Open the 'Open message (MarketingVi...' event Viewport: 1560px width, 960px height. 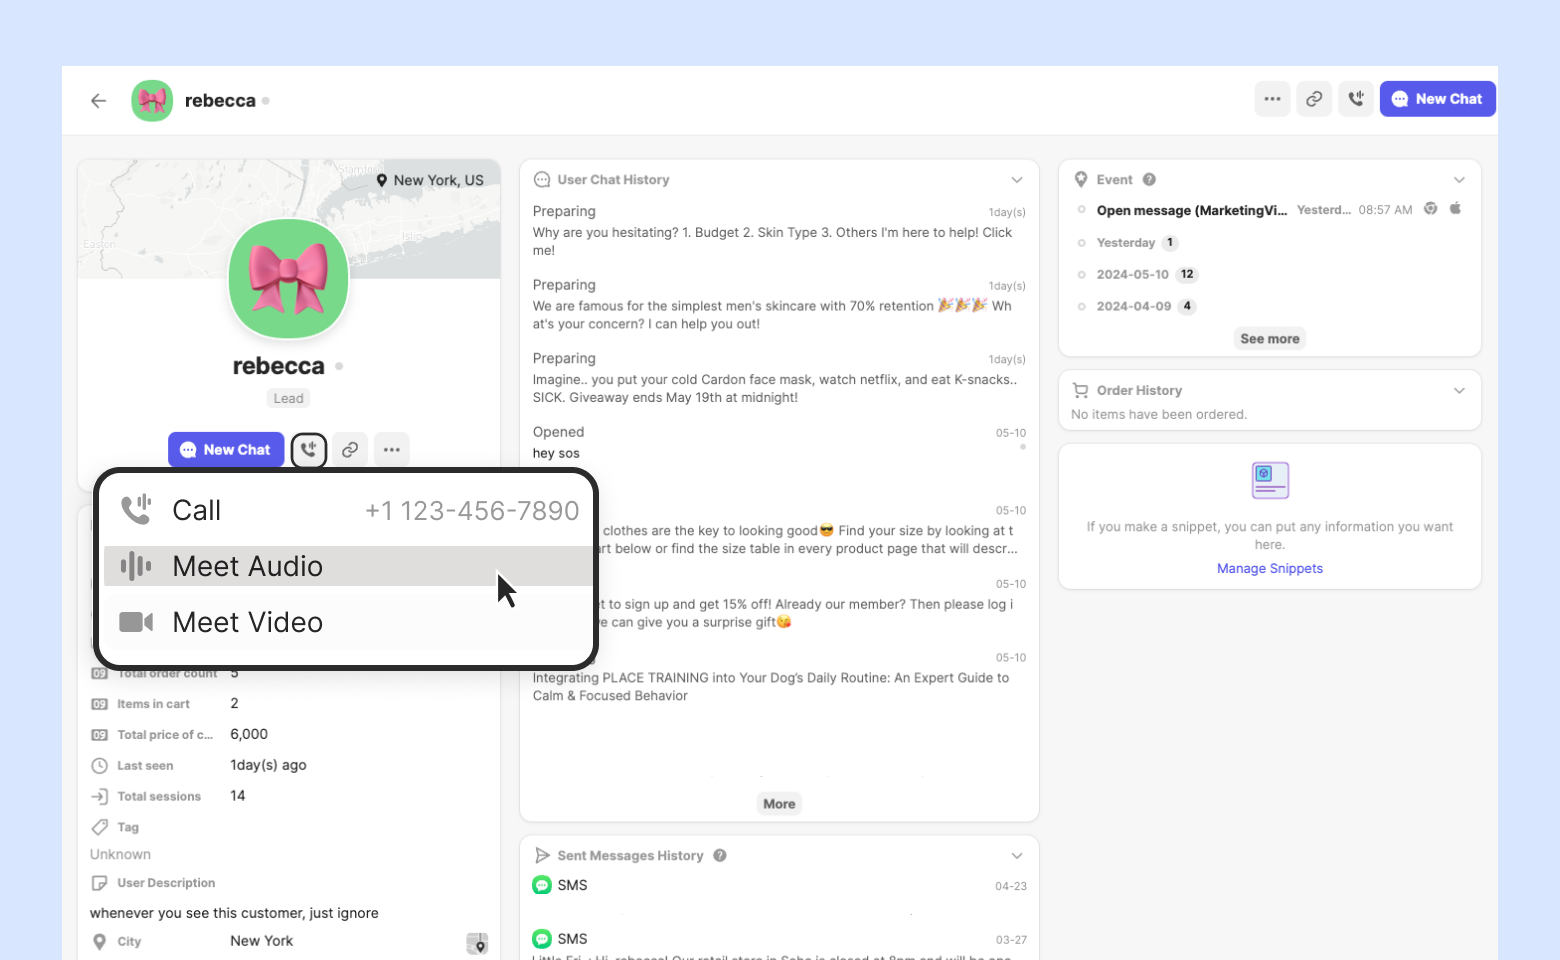tap(1191, 210)
